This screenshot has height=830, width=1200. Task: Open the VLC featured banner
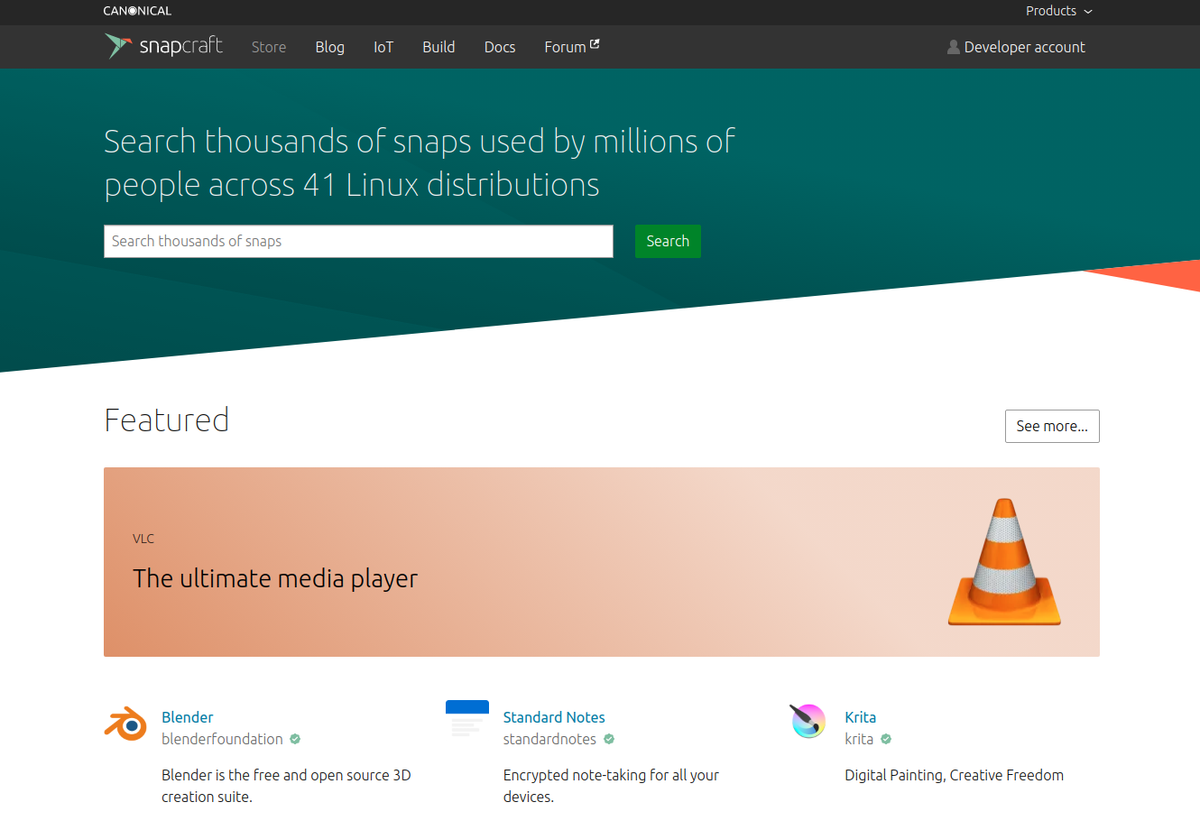tap(602, 562)
